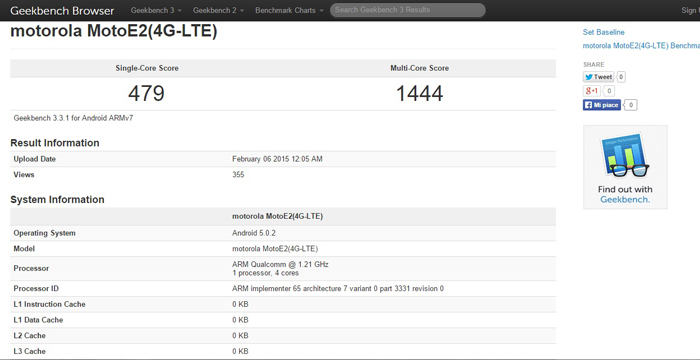Select the Views label
The height and width of the screenshot is (360, 700).
pyautogui.click(x=24, y=175)
